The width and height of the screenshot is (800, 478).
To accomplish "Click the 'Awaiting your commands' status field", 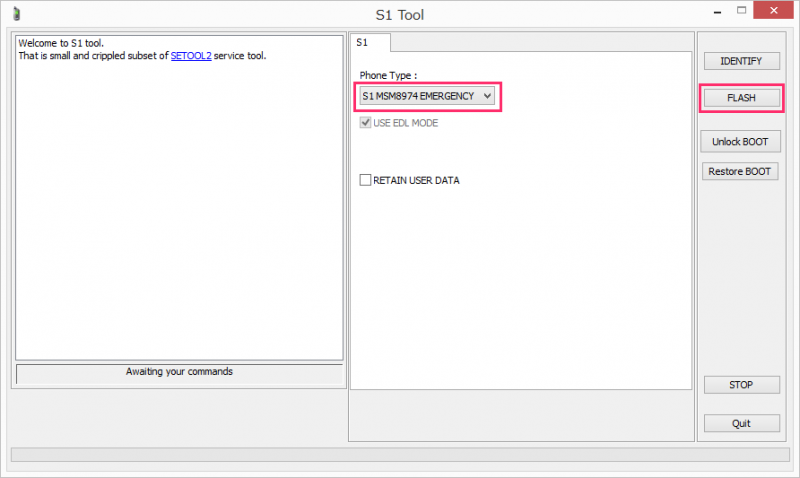I will [x=180, y=373].
